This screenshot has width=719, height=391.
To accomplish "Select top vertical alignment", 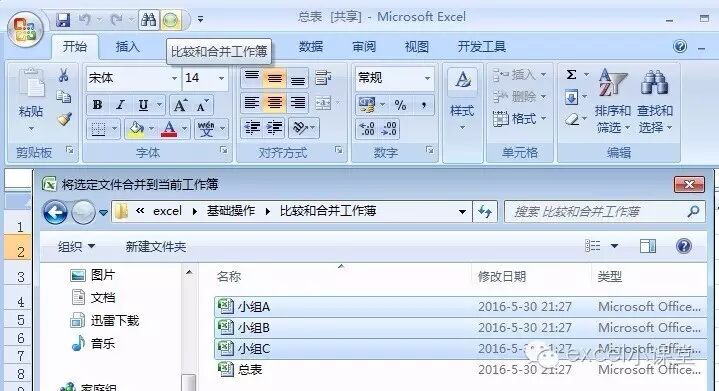I will click(x=251, y=77).
